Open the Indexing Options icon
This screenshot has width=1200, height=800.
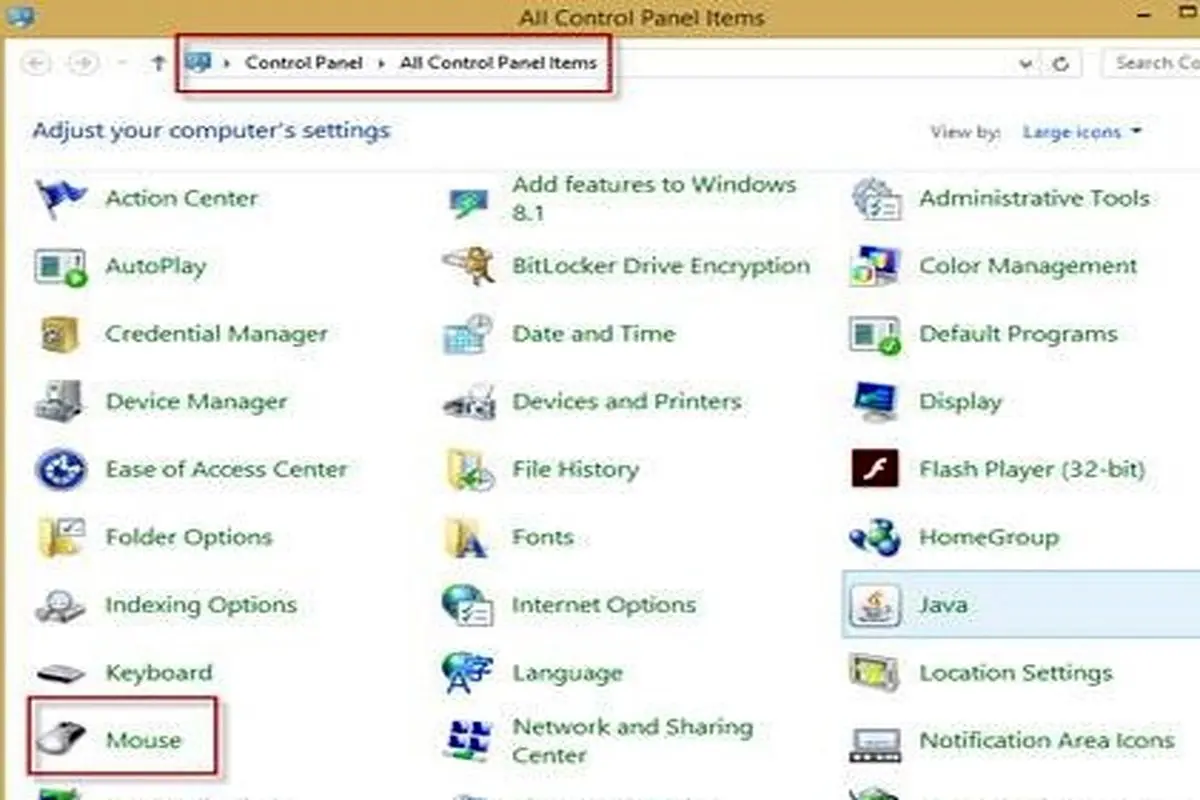[61, 605]
